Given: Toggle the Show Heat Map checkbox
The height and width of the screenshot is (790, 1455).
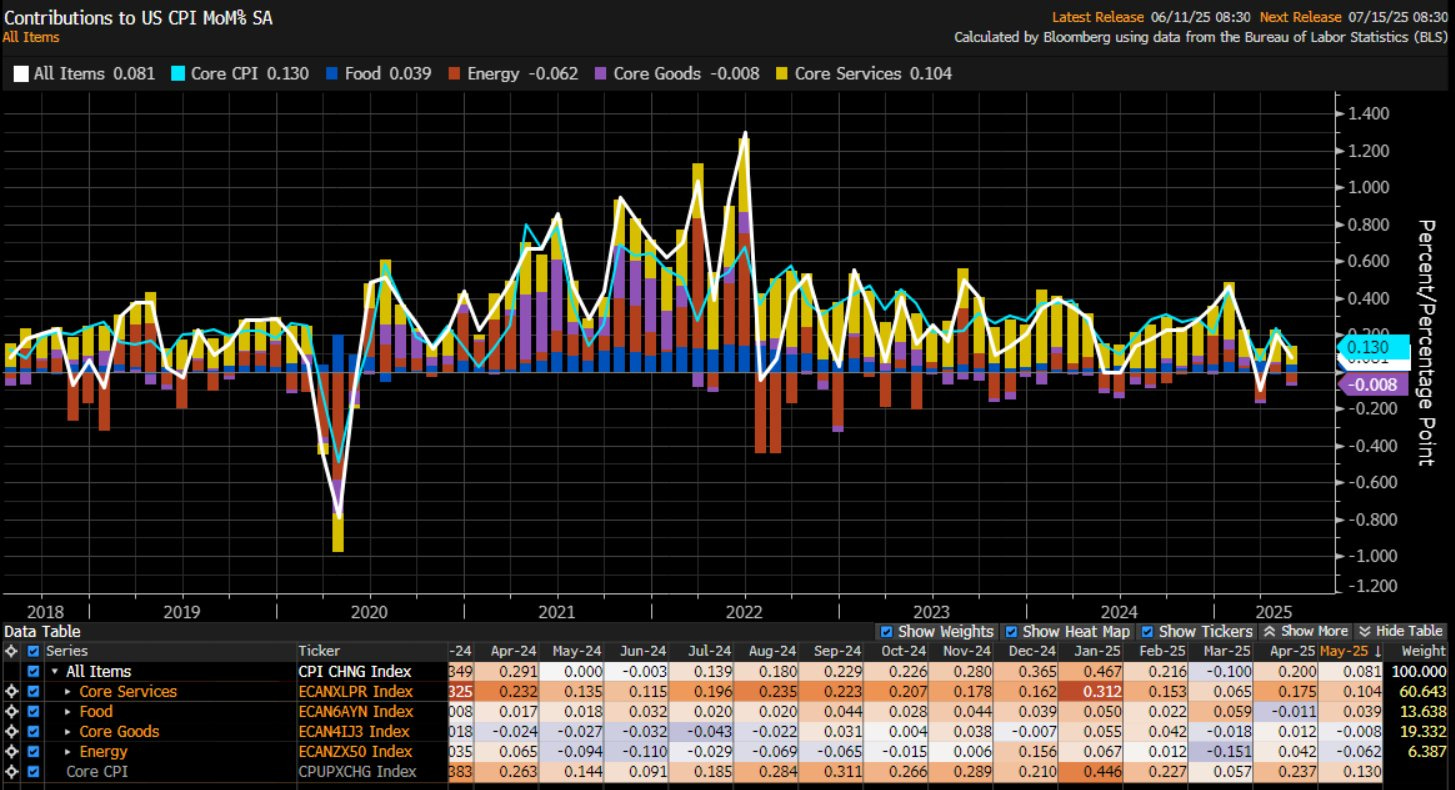Looking at the screenshot, I should click(1011, 632).
